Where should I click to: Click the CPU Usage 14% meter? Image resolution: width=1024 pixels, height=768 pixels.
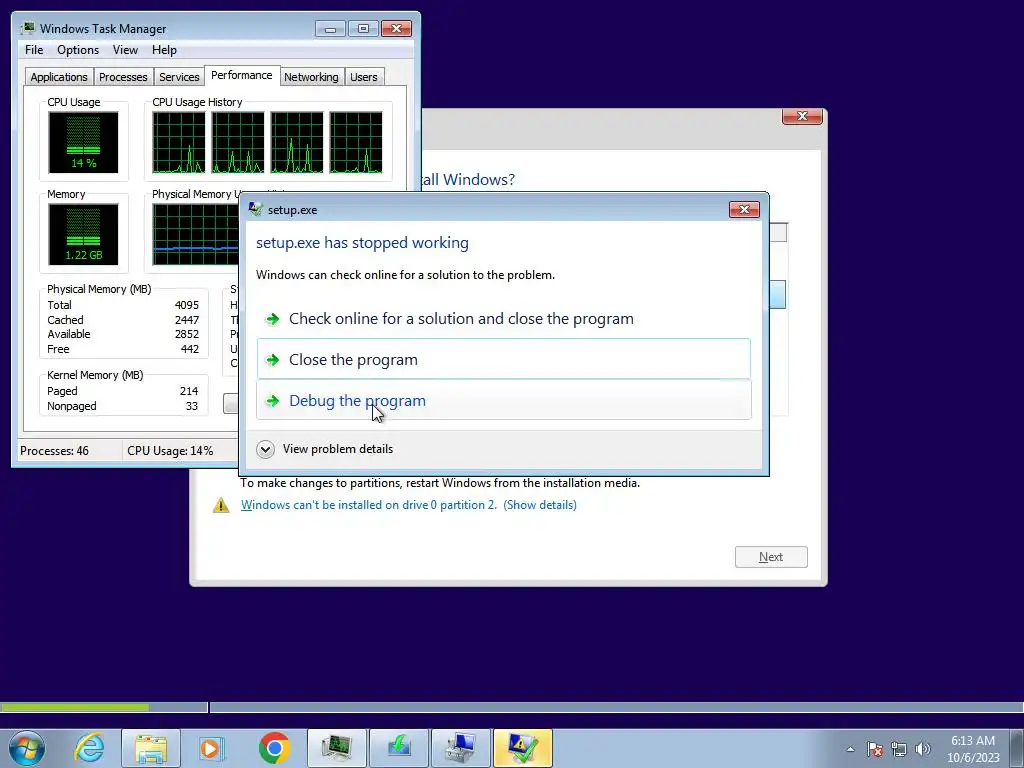pyautogui.click(x=83, y=142)
